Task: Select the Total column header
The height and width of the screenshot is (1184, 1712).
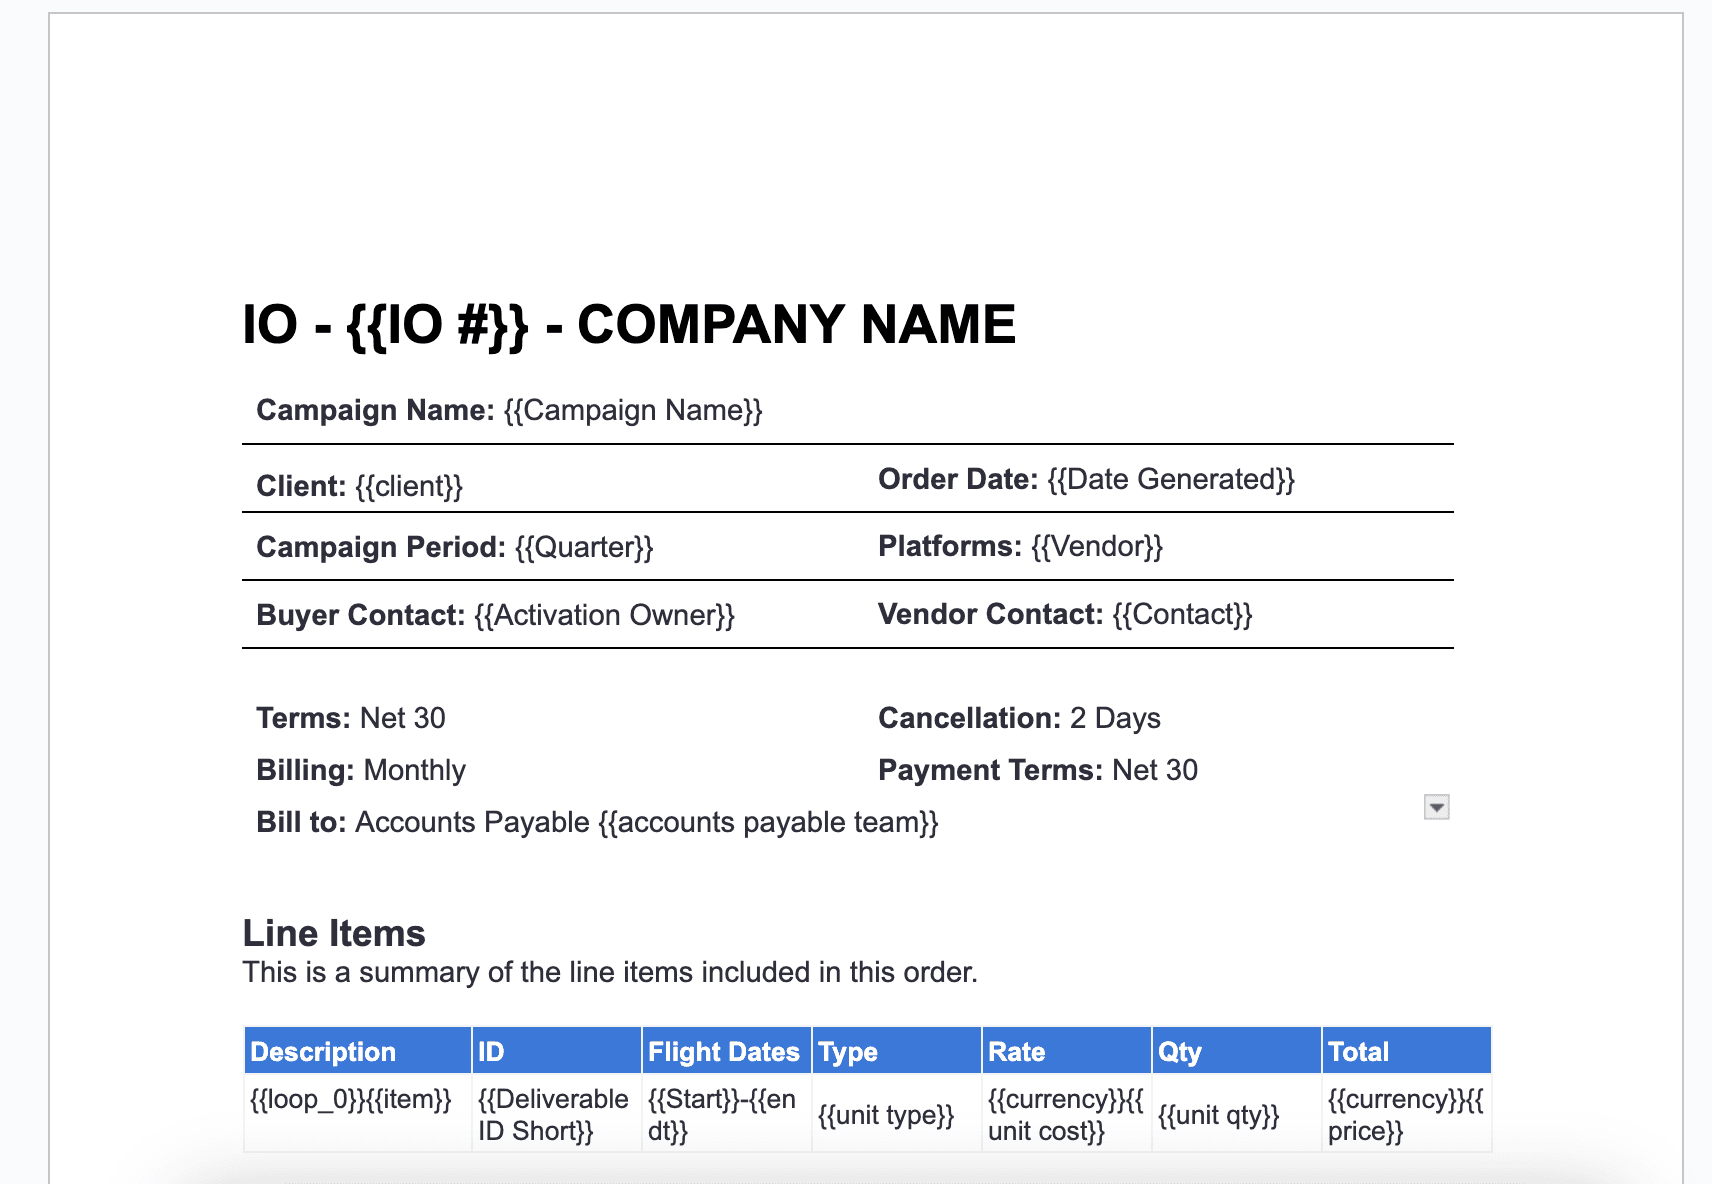Action: click(1358, 1051)
